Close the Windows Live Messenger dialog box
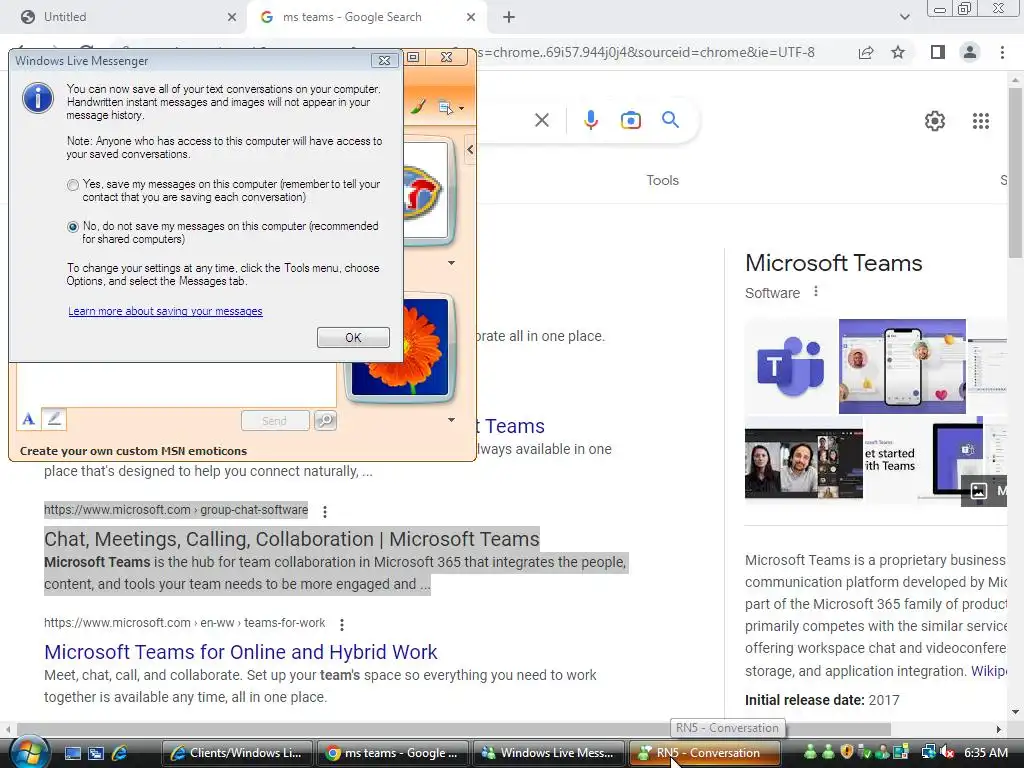Screen dimensions: 1024x768 tap(384, 61)
